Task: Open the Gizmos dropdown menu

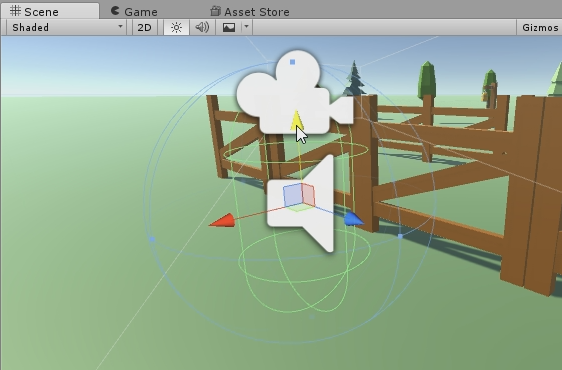Action: point(540,27)
